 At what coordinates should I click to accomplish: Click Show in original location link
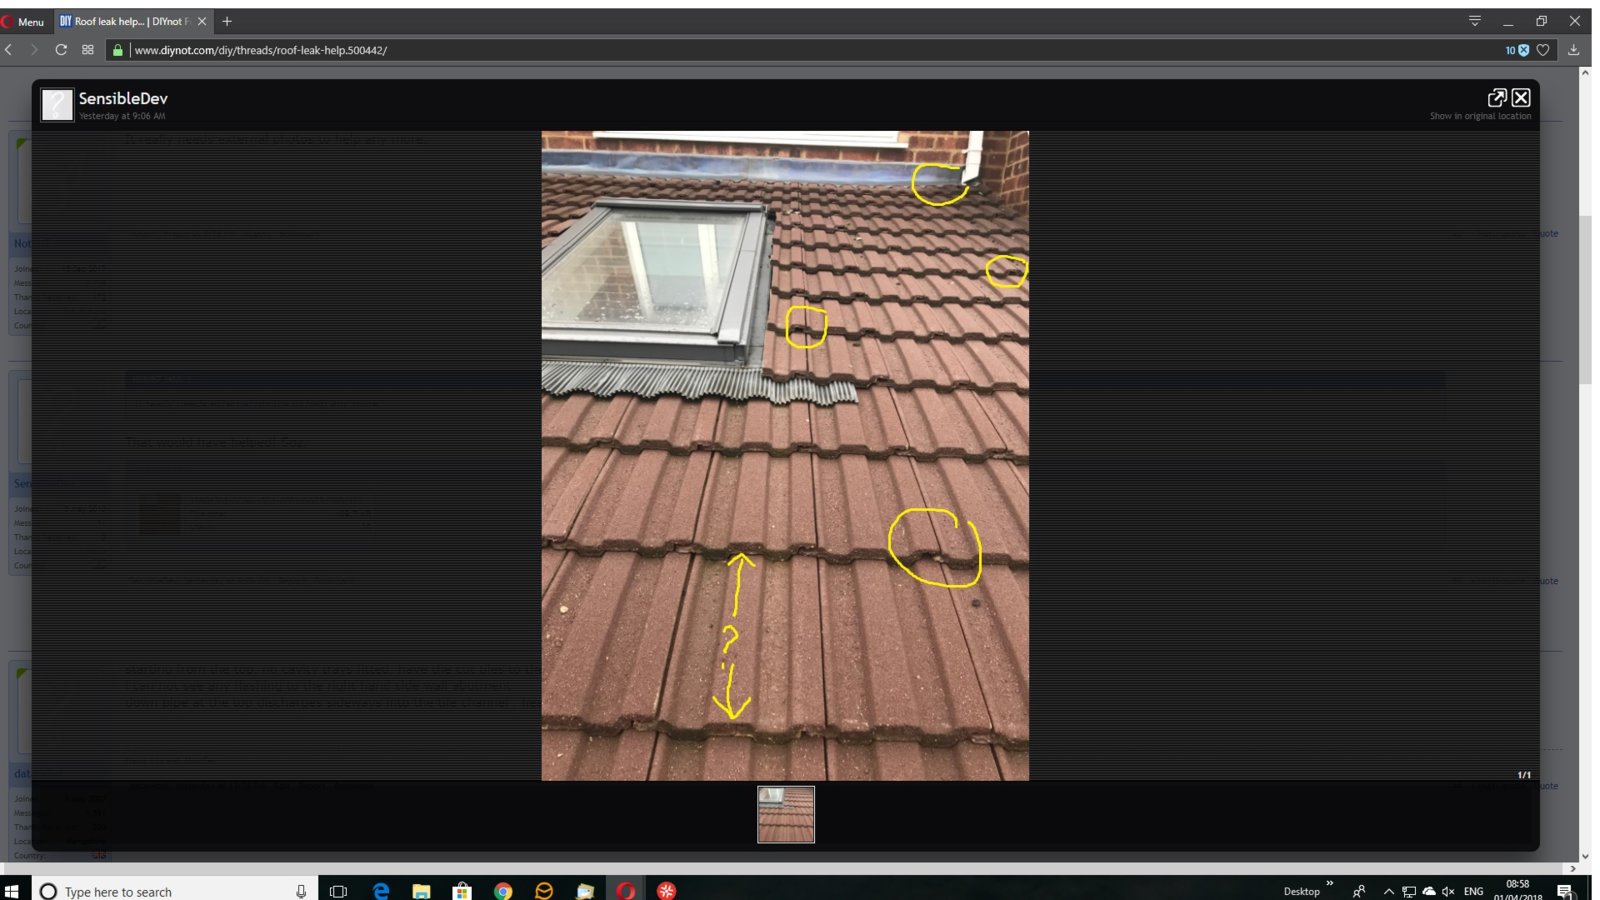[1480, 116]
